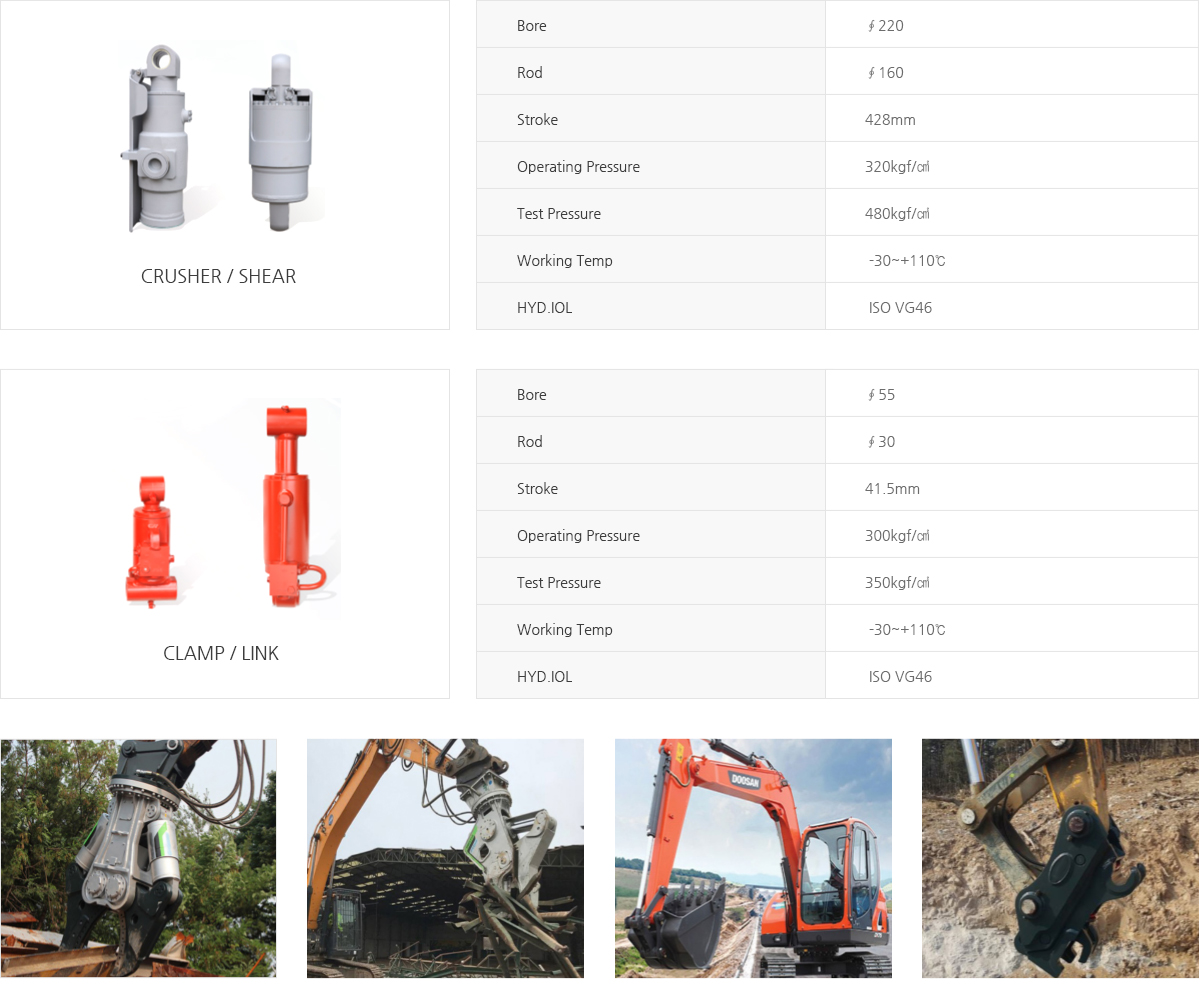The image size is (1200, 1000).
Task: Click the stroke value 41.5mm
Action: pyautogui.click(x=892, y=488)
